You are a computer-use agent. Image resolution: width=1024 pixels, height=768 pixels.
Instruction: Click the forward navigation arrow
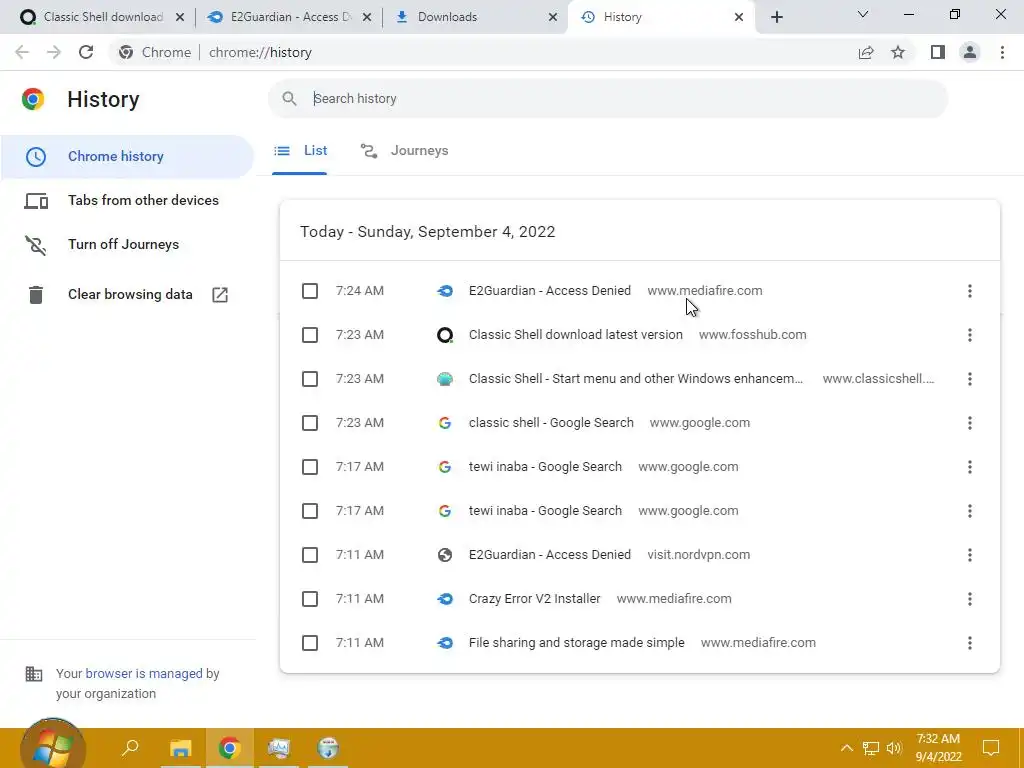[54, 52]
